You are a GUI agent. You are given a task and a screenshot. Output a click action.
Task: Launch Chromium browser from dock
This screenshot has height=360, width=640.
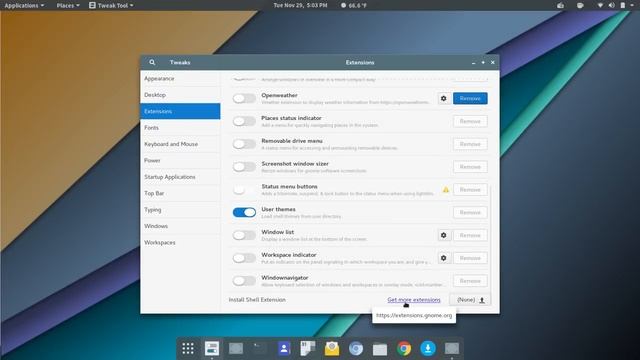[x=356, y=348]
